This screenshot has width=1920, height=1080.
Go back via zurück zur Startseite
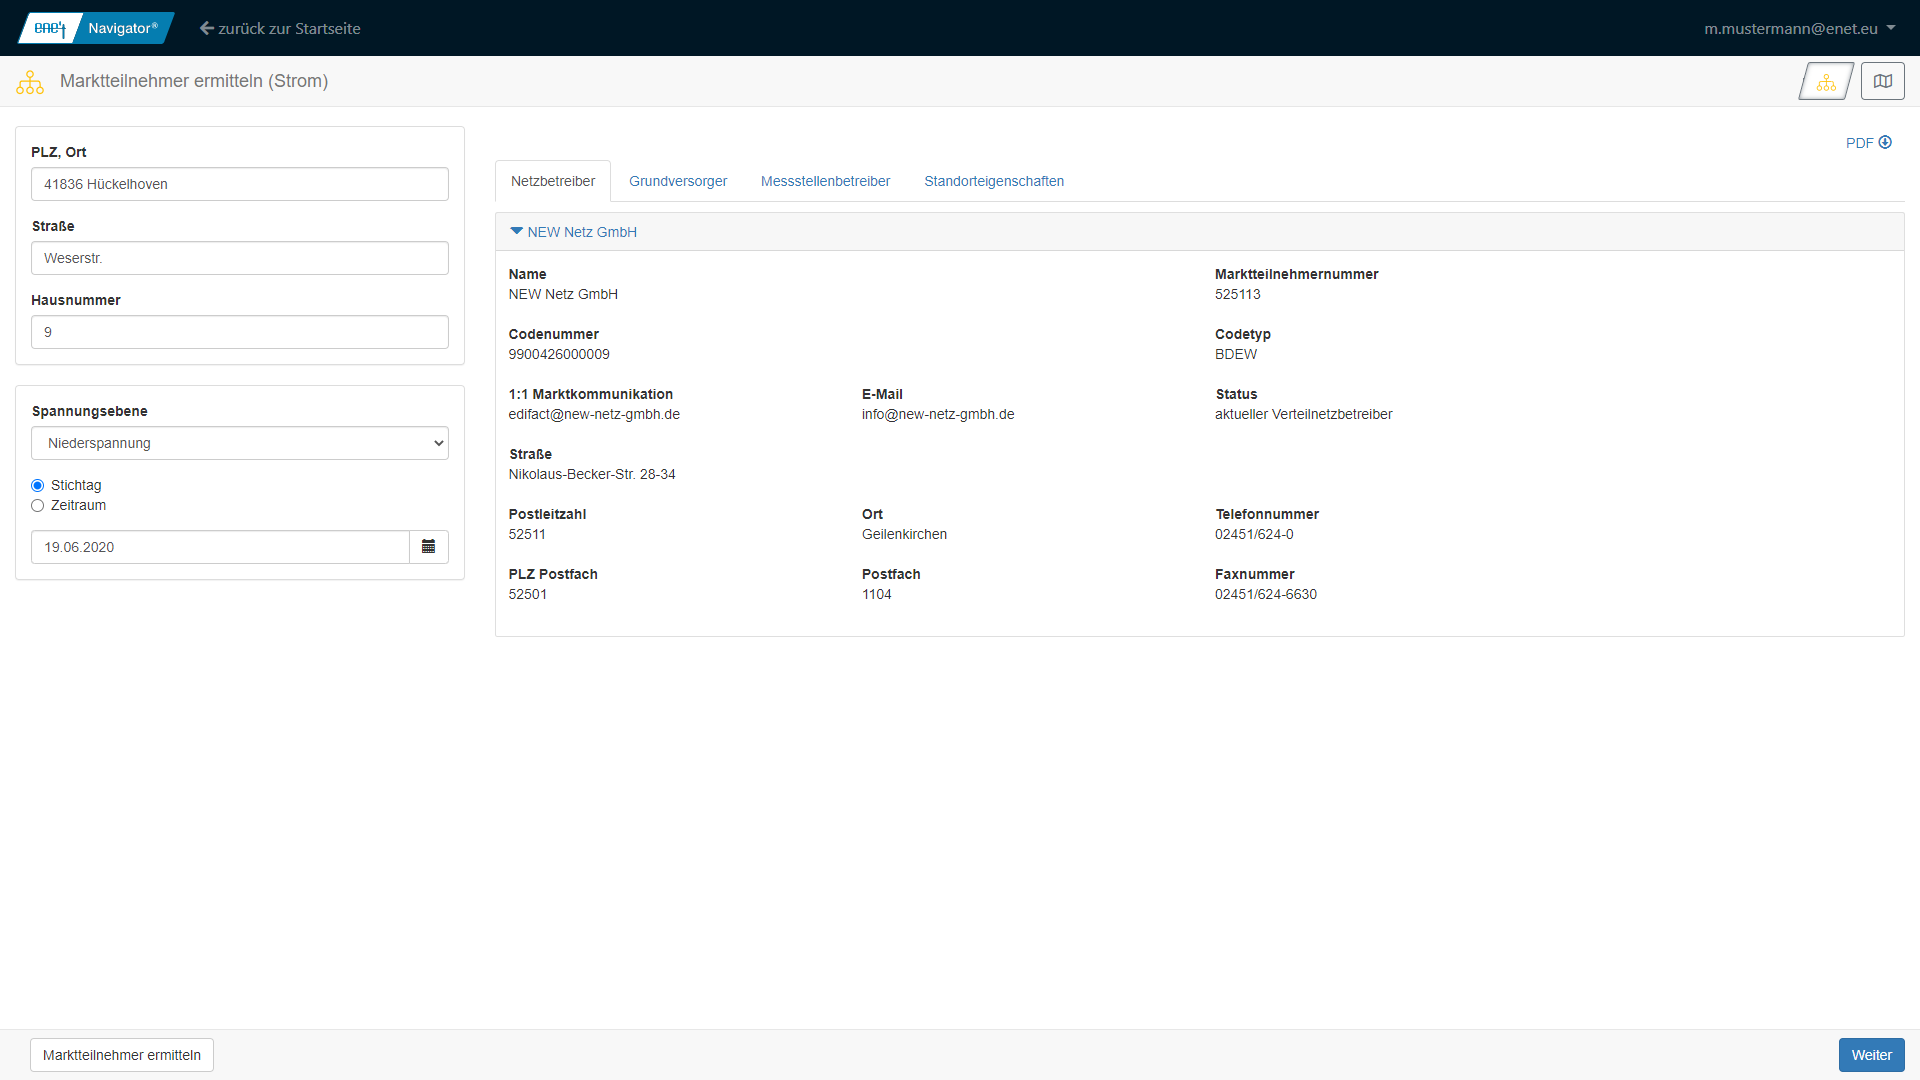tap(280, 28)
